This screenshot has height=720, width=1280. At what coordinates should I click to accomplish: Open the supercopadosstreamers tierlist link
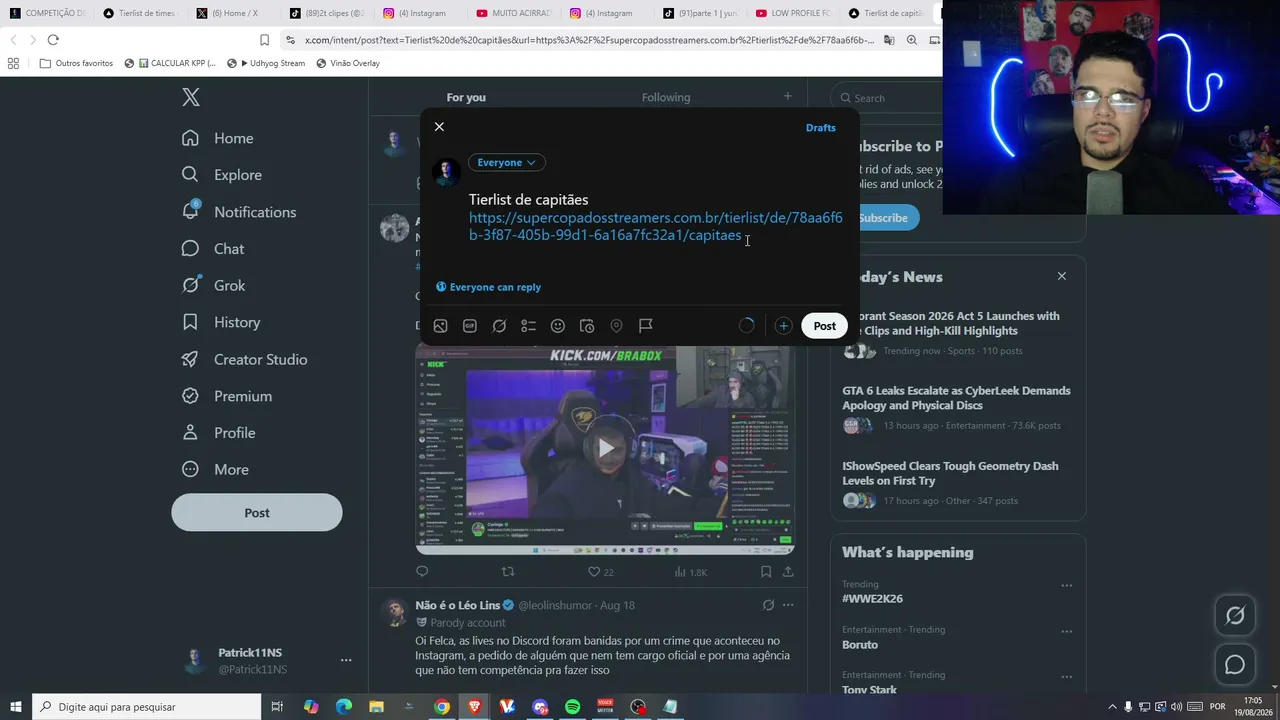pyautogui.click(x=655, y=227)
